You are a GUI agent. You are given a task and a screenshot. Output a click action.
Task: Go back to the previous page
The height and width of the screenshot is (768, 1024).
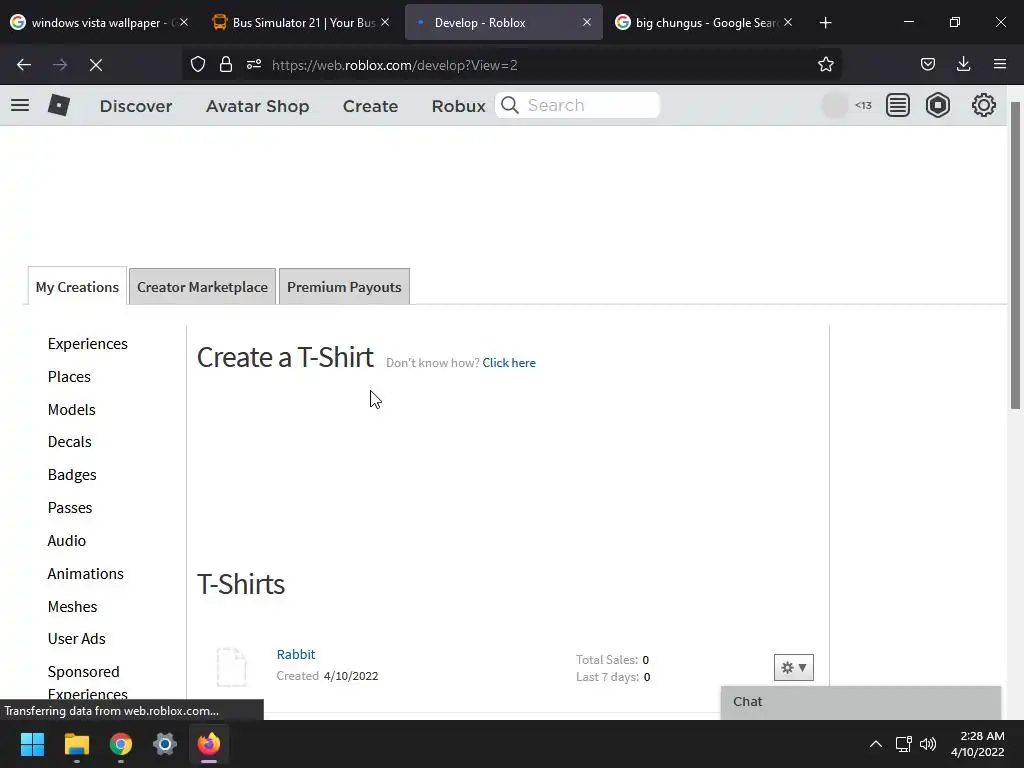24,65
